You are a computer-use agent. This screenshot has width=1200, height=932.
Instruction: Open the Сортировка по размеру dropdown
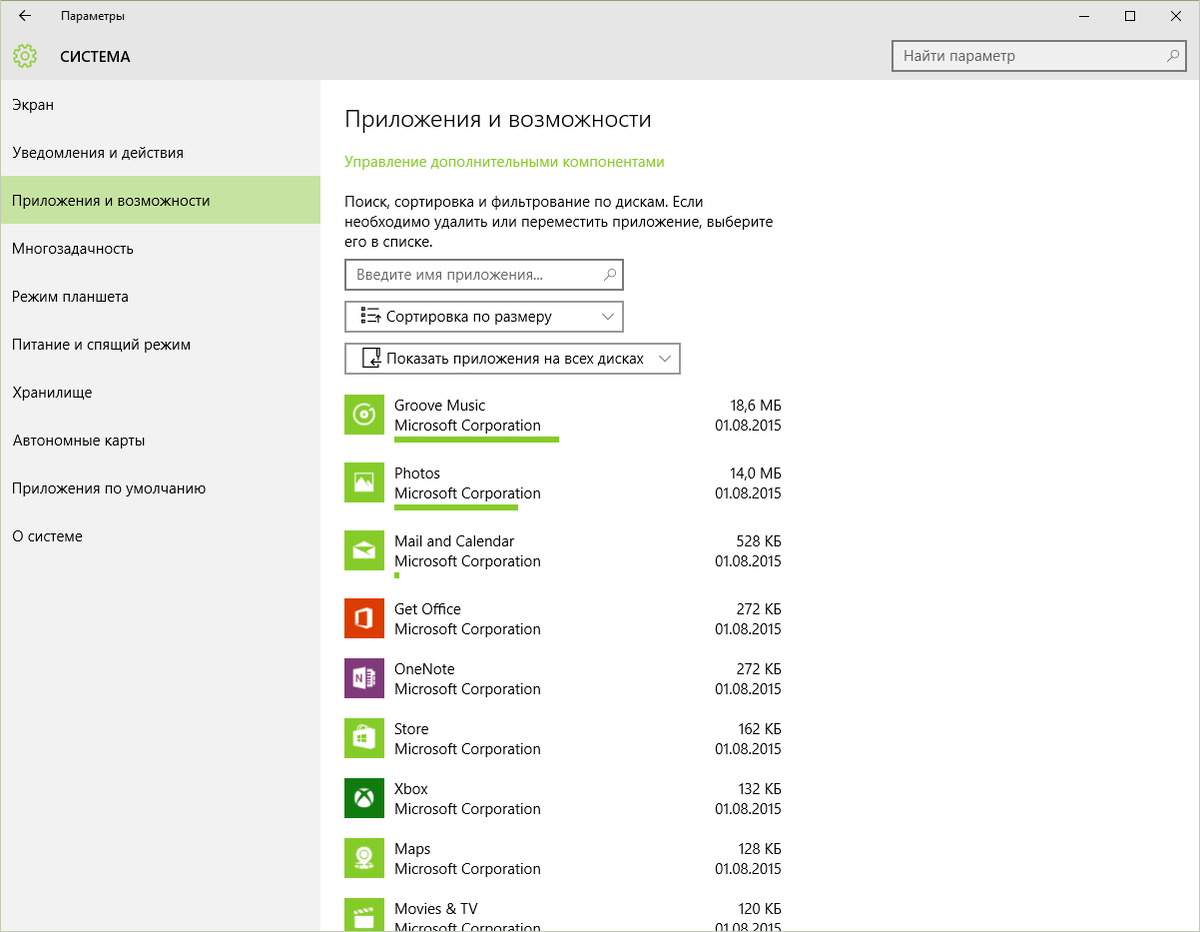point(484,317)
